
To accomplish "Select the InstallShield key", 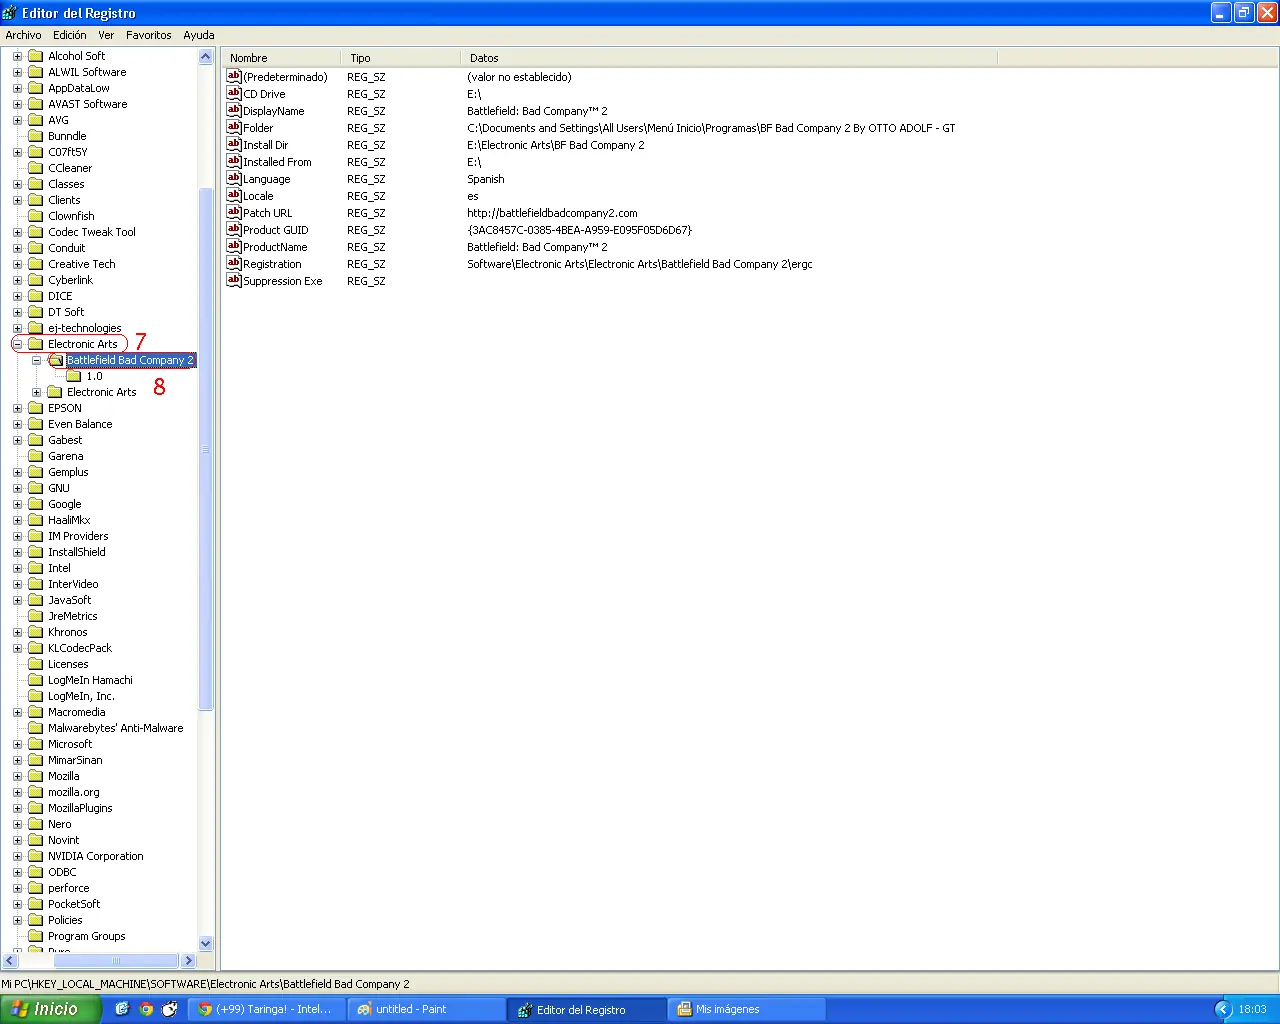I will click(x=77, y=552).
